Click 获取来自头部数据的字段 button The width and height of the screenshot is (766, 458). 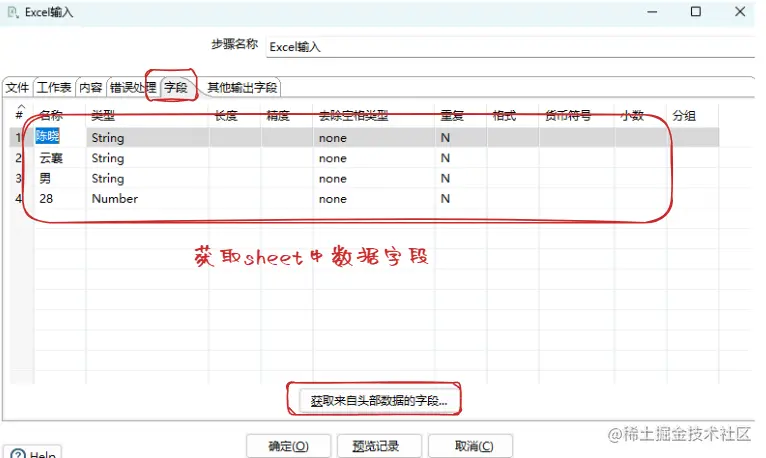379,401
